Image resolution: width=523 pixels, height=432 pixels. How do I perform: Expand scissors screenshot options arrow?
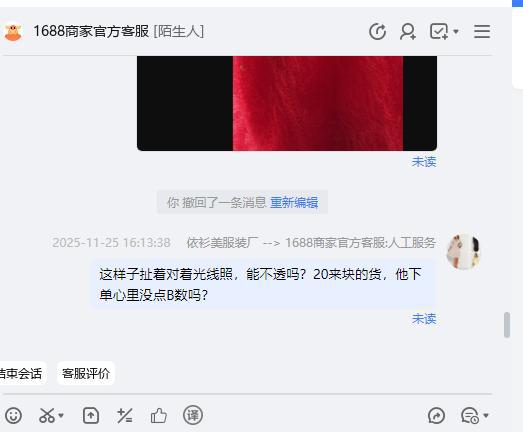click(x=61, y=416)
